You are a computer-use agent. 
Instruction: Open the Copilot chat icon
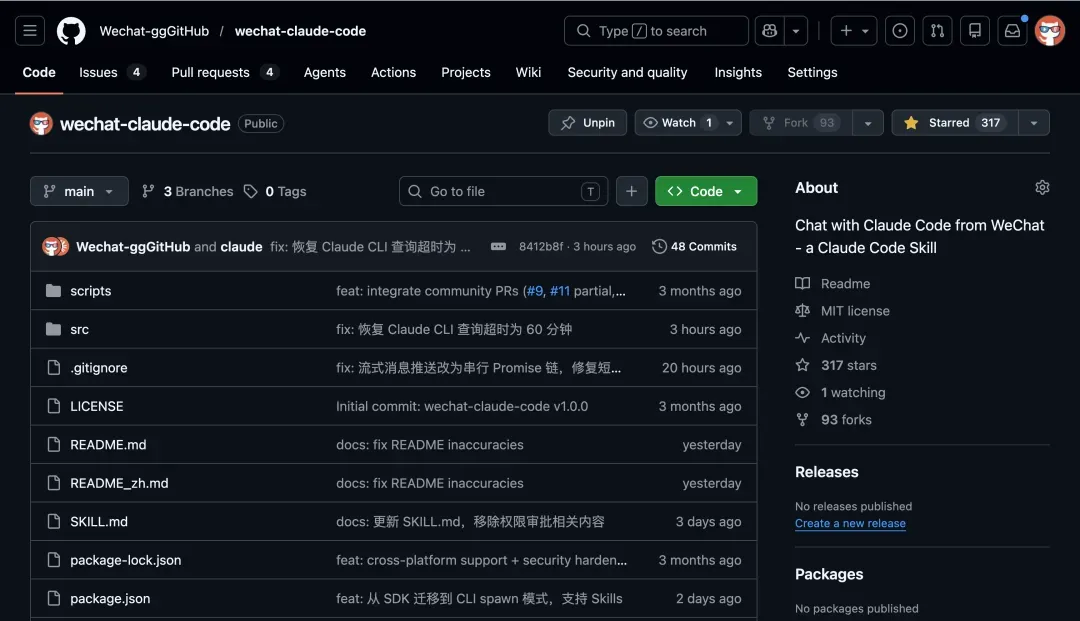tap(769, 31)
